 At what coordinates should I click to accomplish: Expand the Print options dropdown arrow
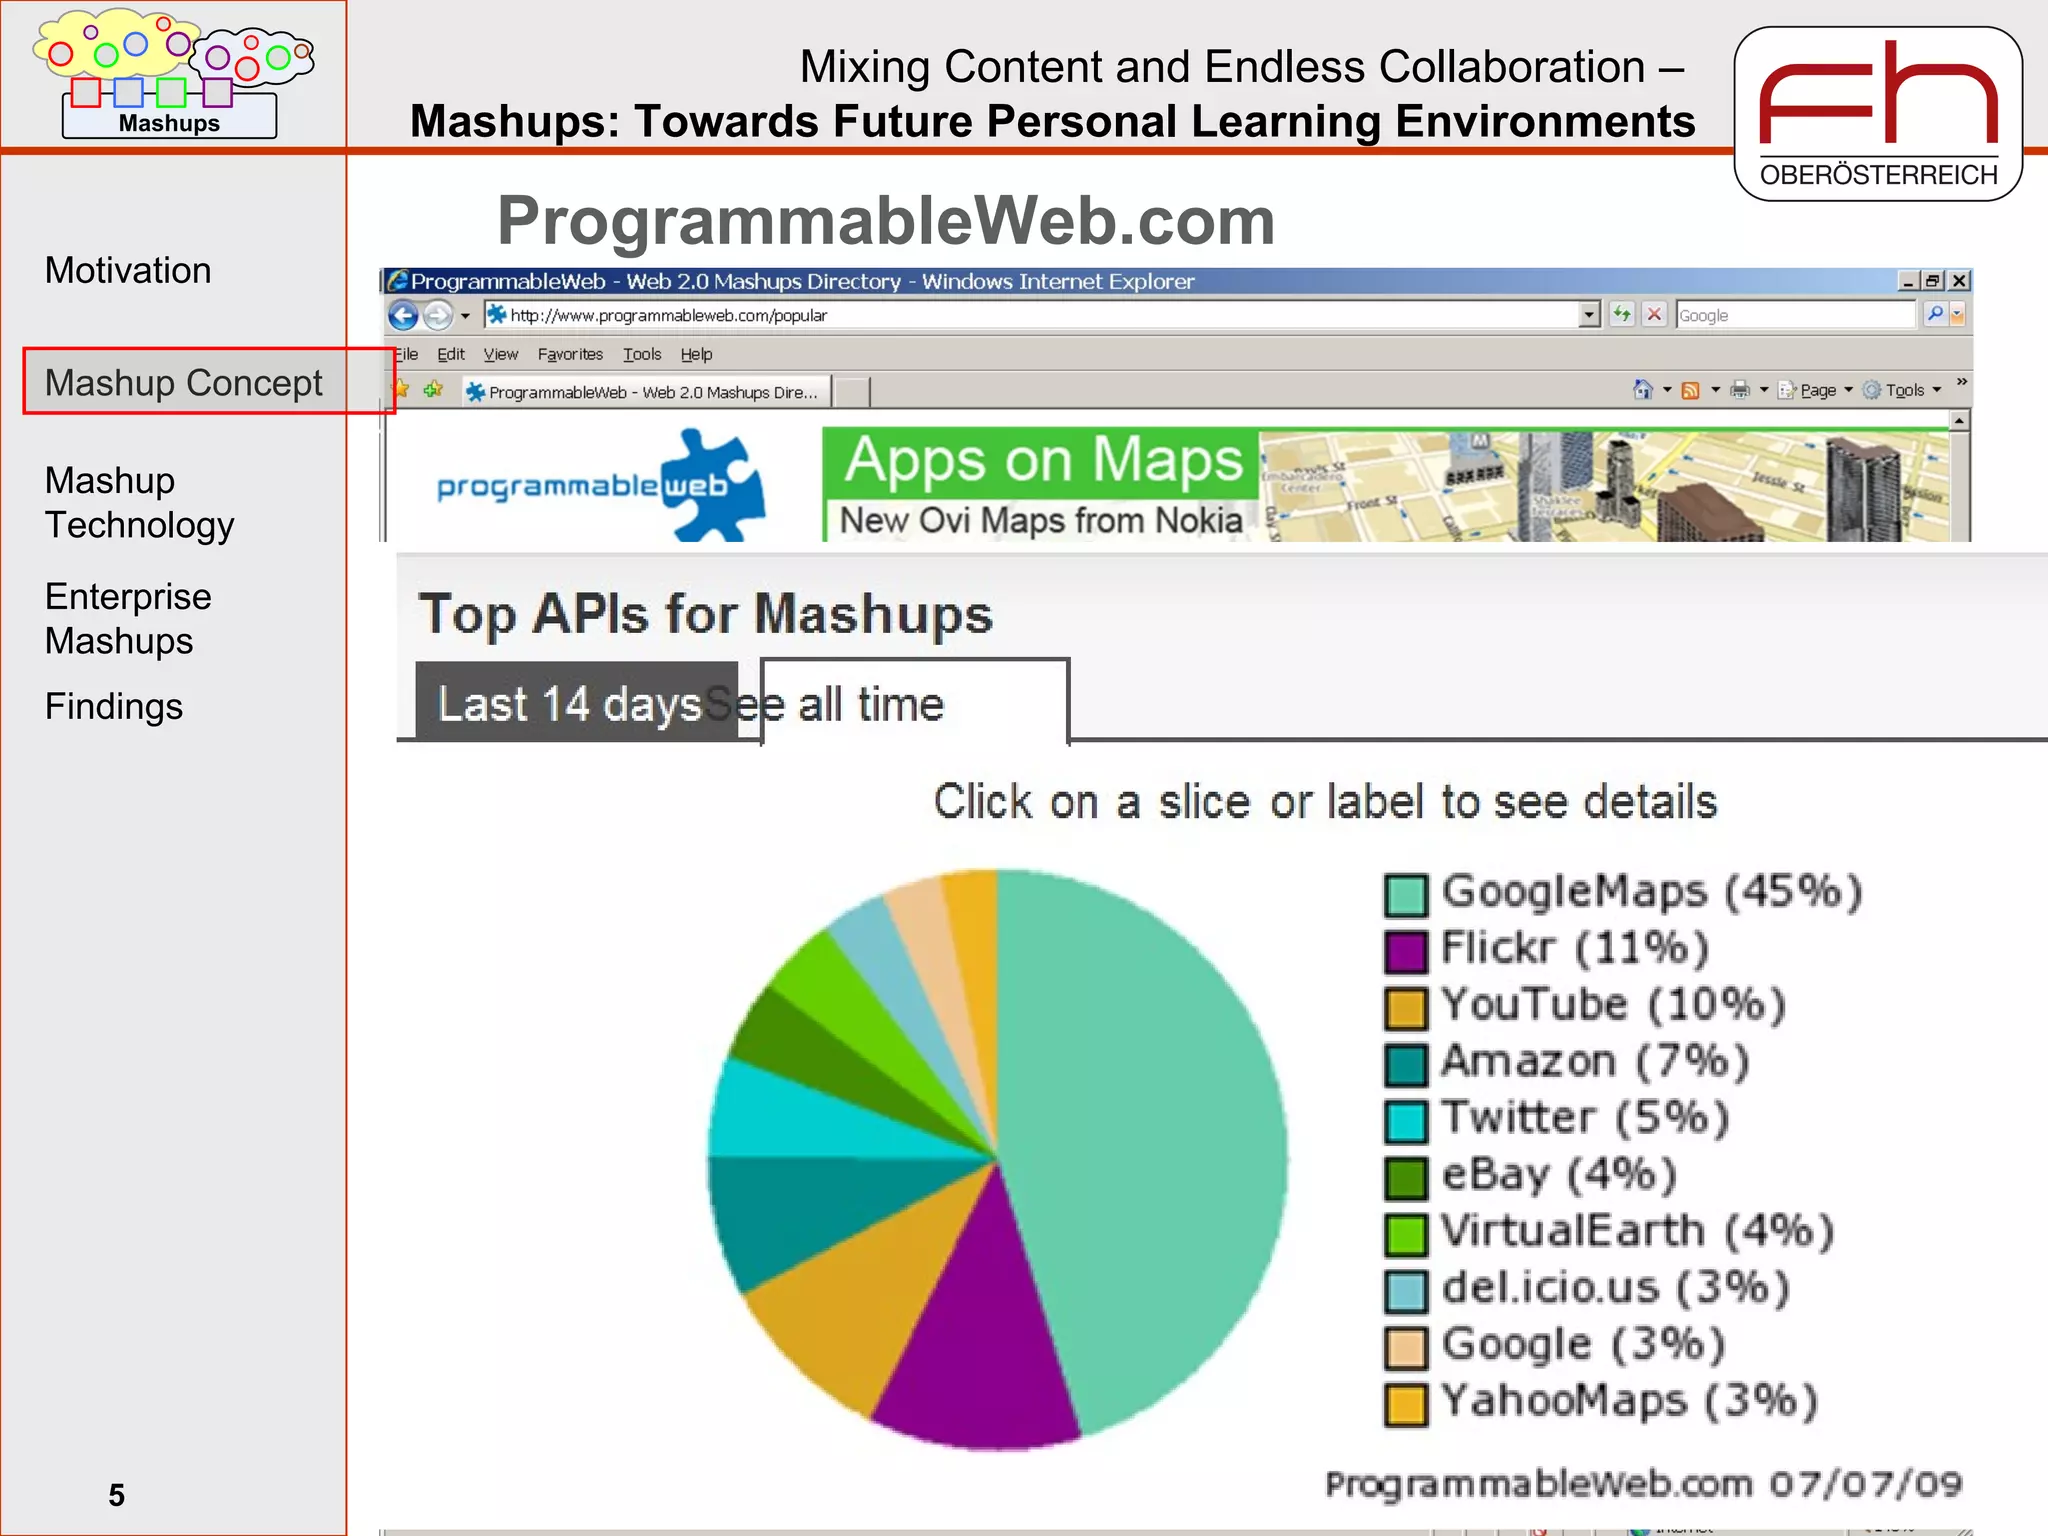[x=1764, y=390]
